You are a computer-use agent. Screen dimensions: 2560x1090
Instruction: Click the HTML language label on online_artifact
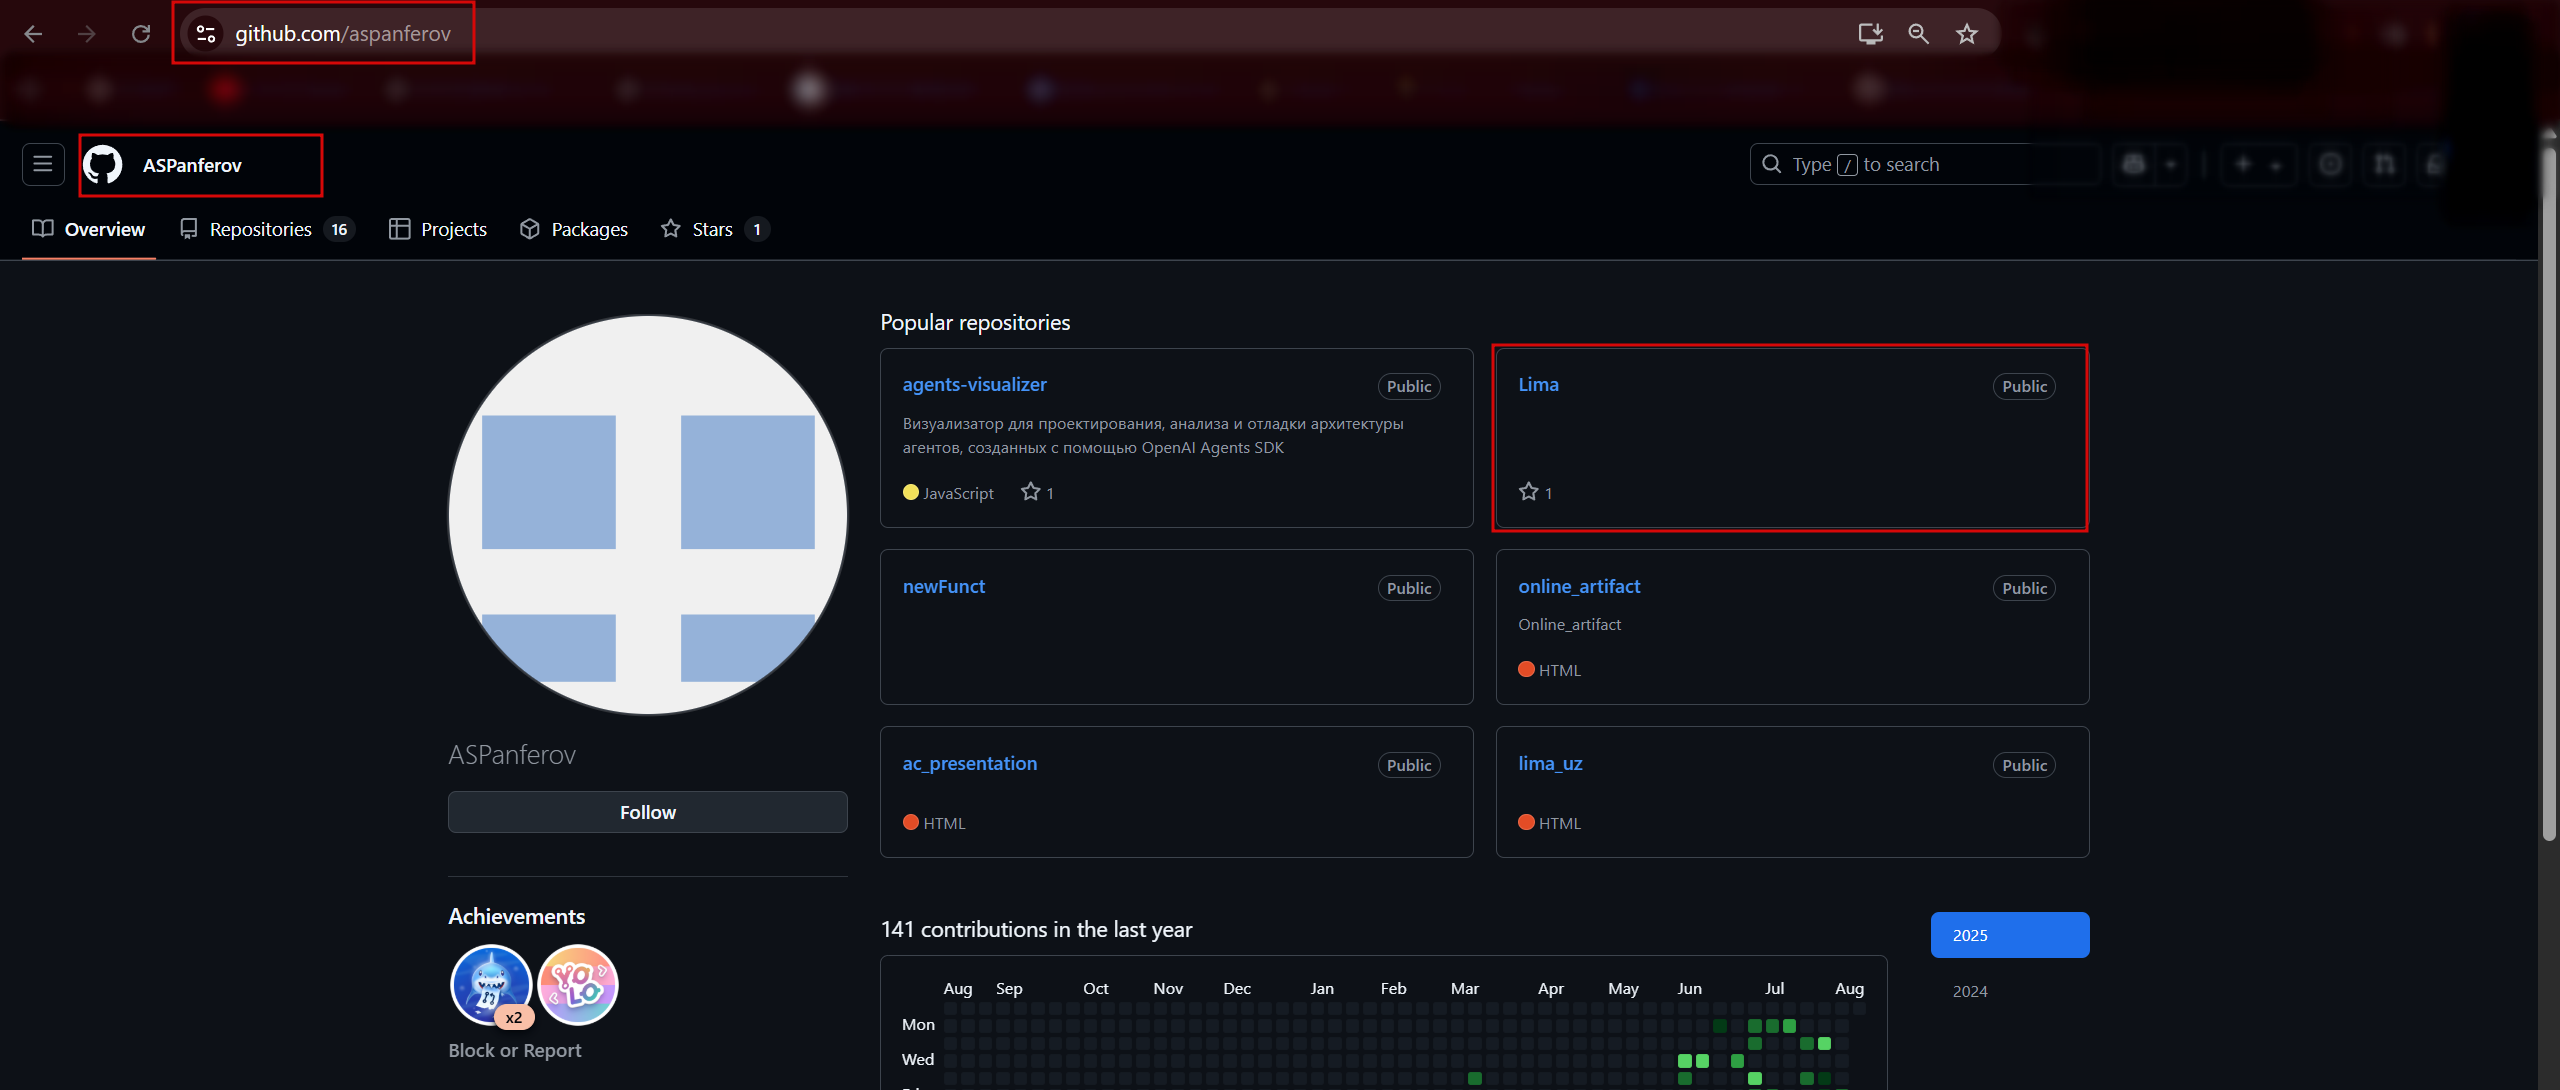tap(1560, 670)
